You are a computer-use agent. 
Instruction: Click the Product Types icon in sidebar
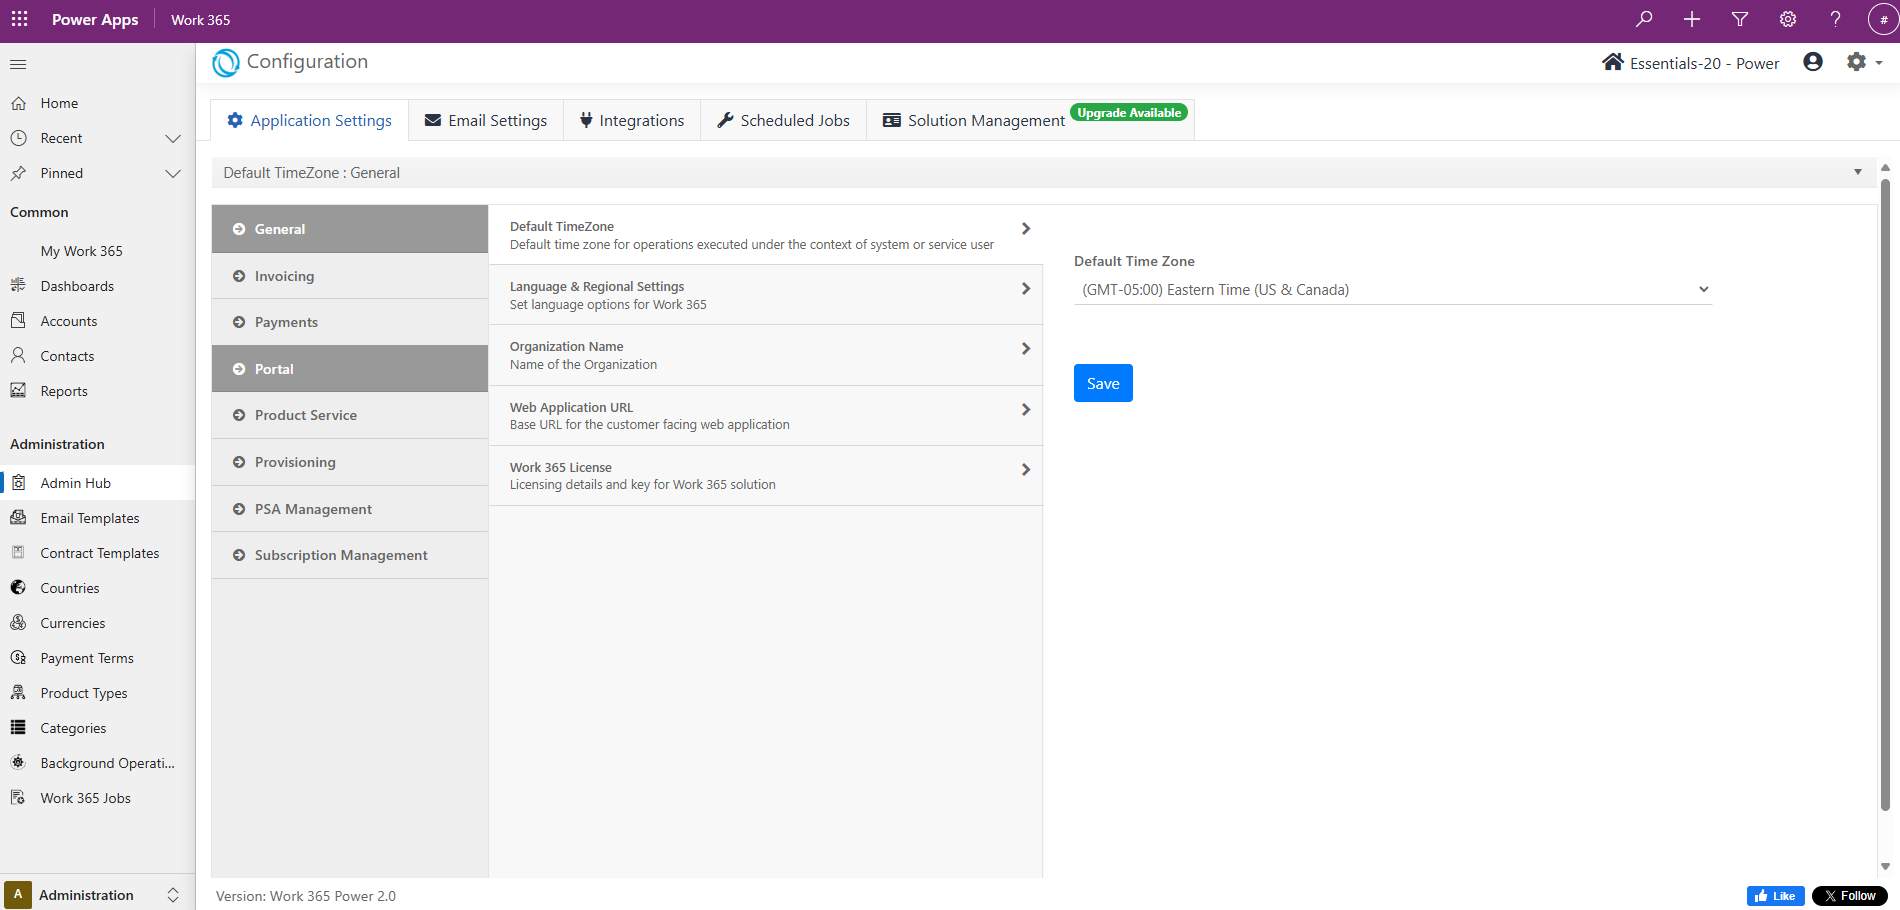(18, 692)
